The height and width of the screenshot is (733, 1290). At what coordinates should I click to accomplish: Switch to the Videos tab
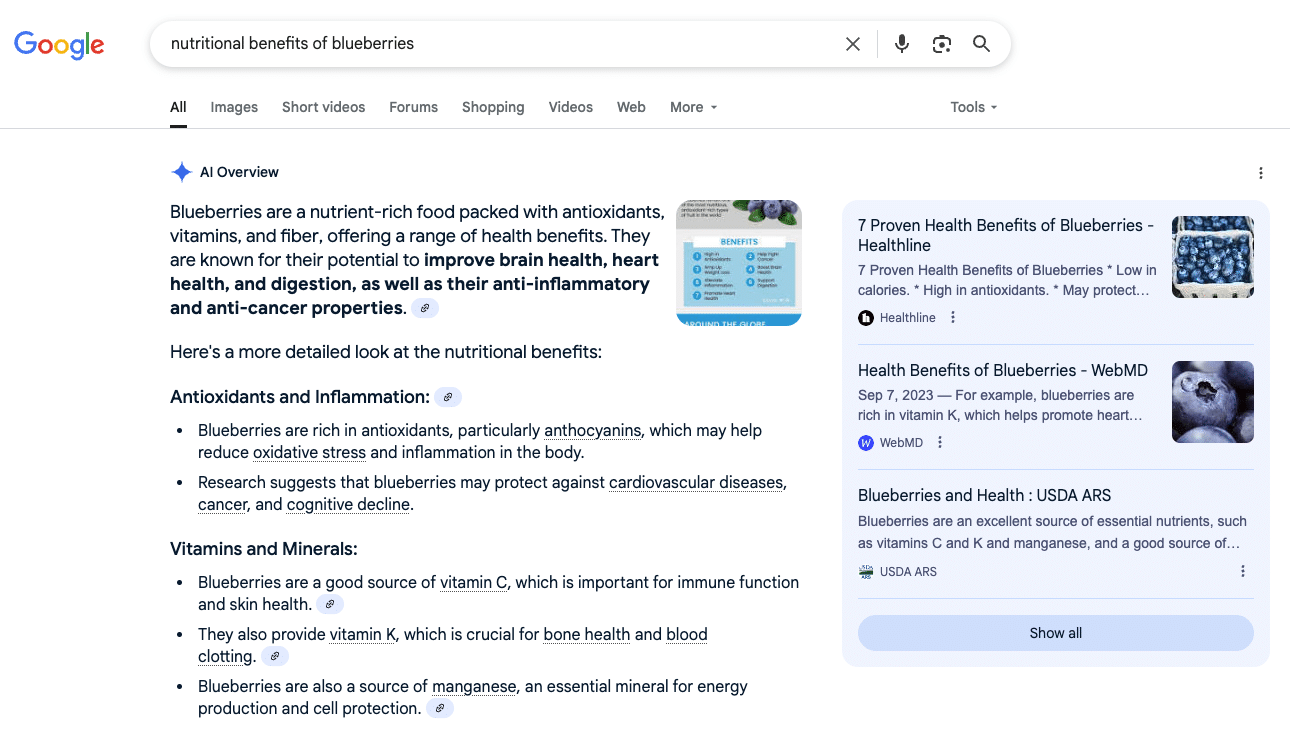(x=571, y=107)
